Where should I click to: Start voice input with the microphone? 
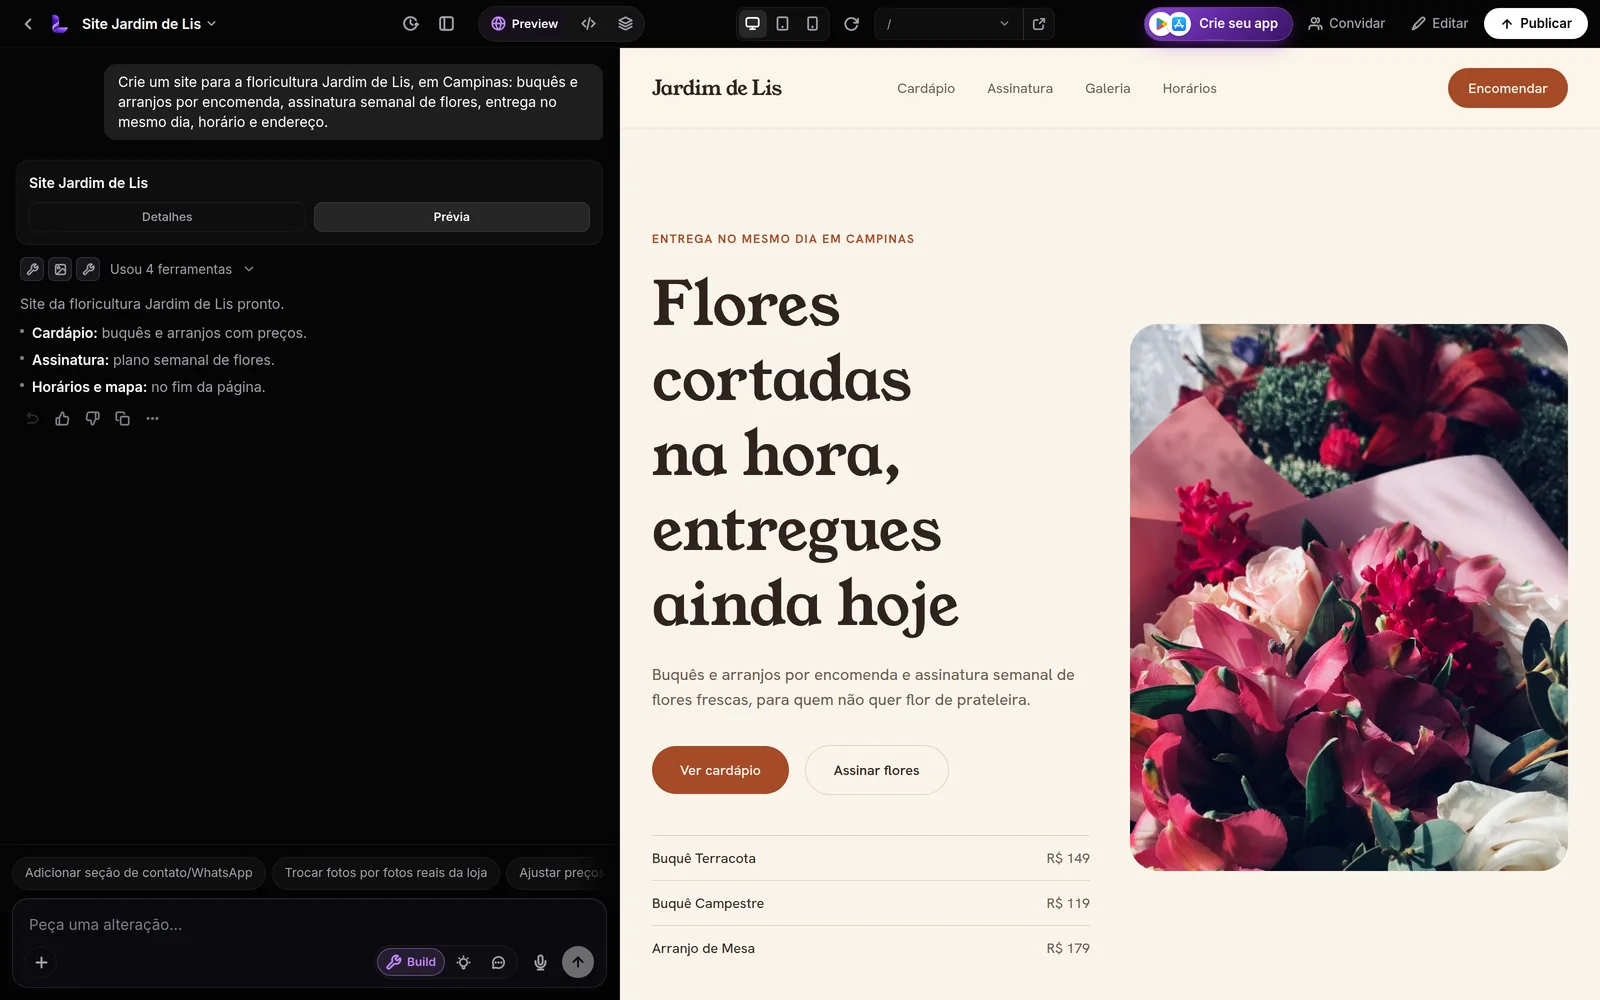[540, 962]
